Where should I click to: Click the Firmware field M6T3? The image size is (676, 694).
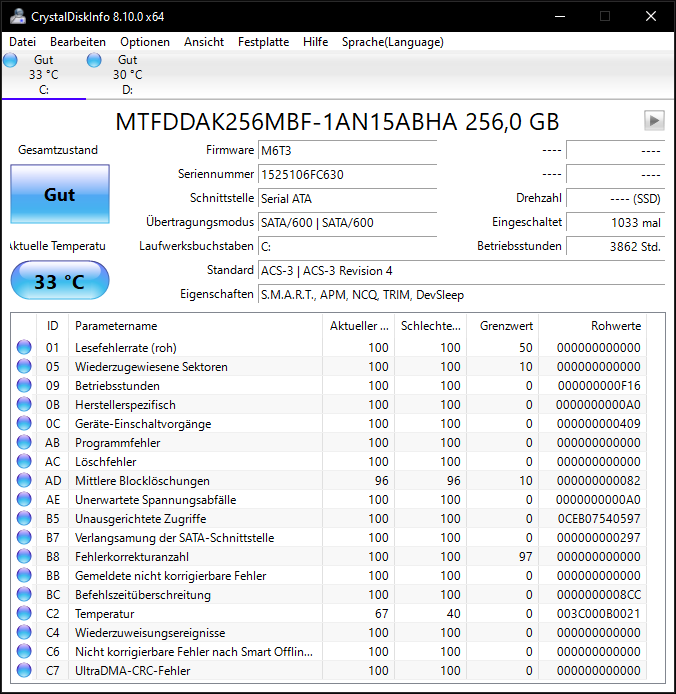click(347, 150)
